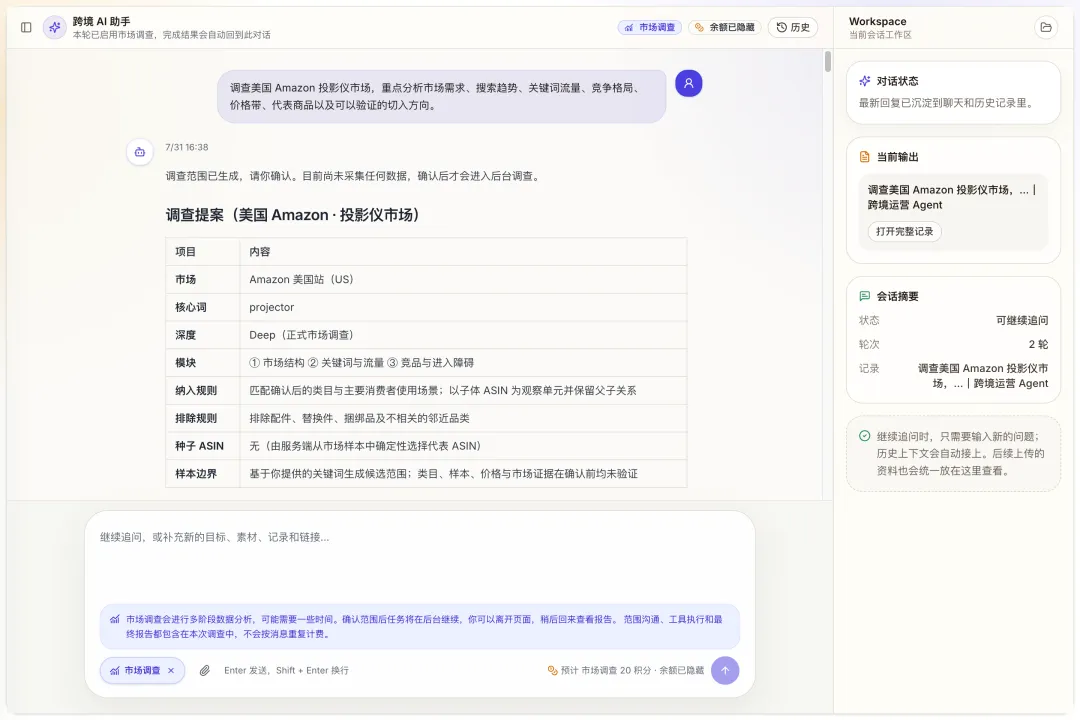Toggle the 市场调查 mode chip in header
This screenshot has height=720, width=1080.
click(x=650, y=28)
